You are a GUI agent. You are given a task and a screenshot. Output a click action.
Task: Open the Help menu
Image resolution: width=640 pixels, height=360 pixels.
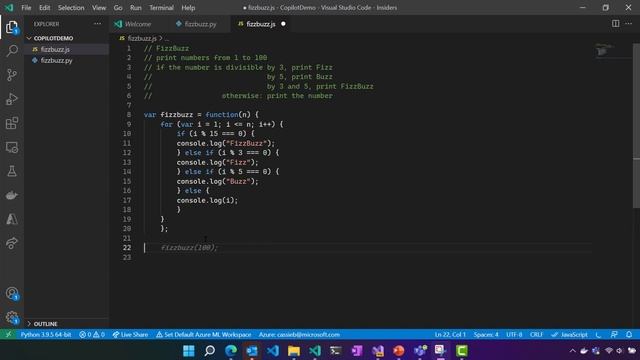pos(188,7)
